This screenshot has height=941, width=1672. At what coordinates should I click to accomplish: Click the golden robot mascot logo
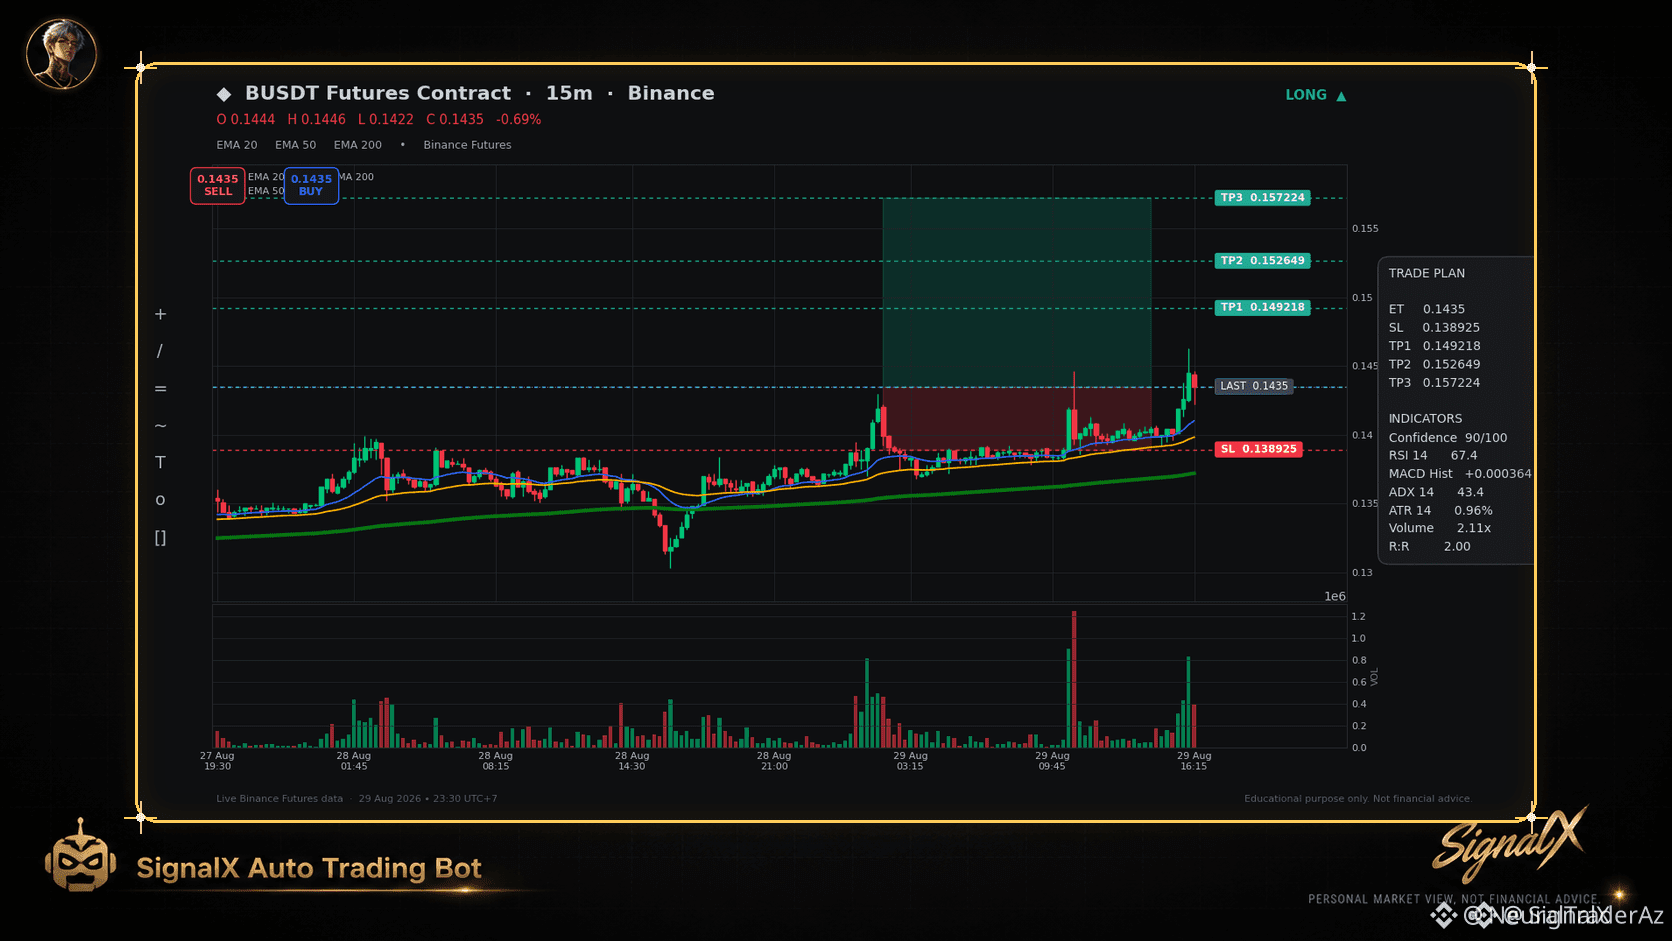coord(80,857)
